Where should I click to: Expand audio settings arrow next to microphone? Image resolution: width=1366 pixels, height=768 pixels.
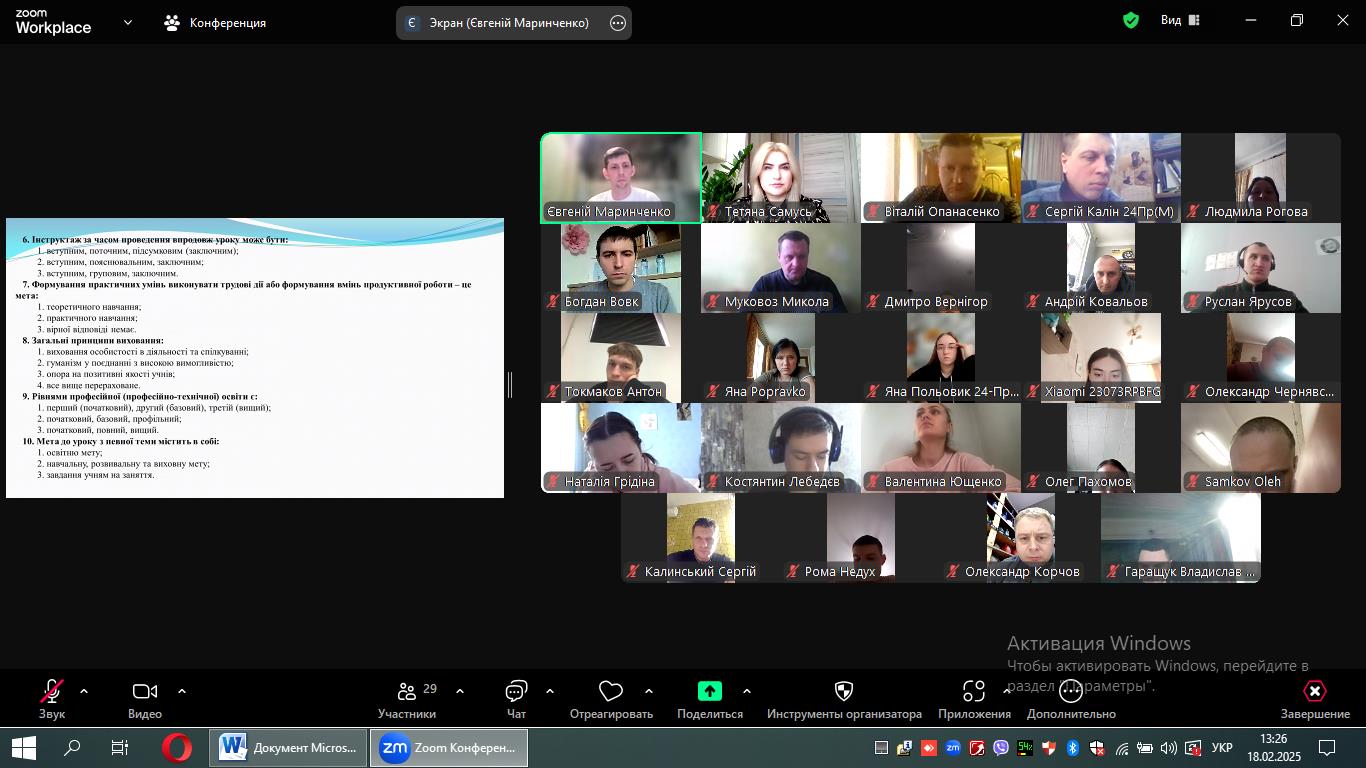click(x=84, y=691)
